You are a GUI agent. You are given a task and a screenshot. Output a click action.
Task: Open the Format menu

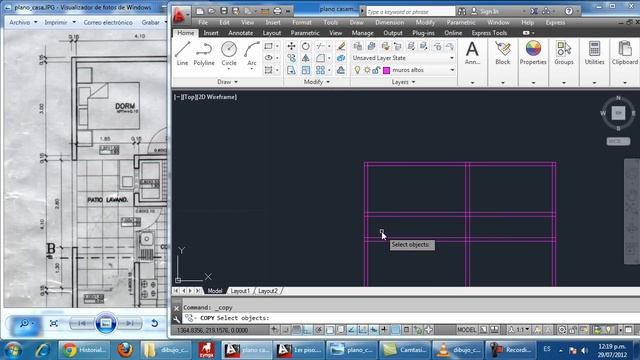[302, 22]
